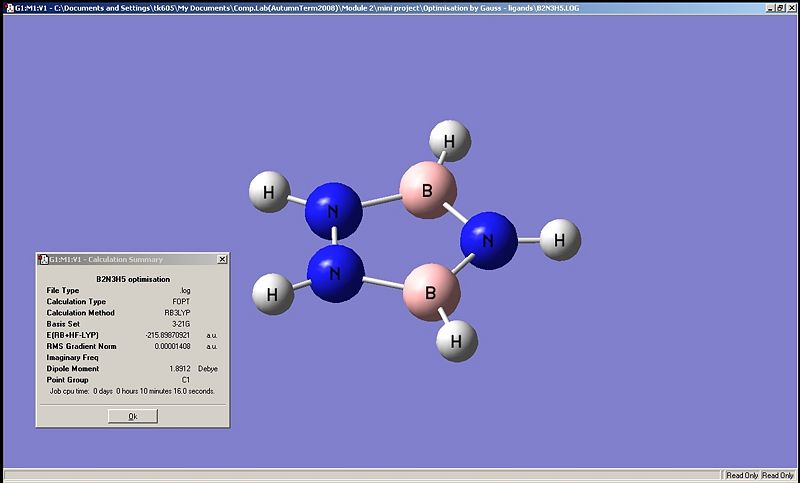Select hydrogen attached to lower-left nitrogen
800x483 pixels.
(x=273, y=294)
